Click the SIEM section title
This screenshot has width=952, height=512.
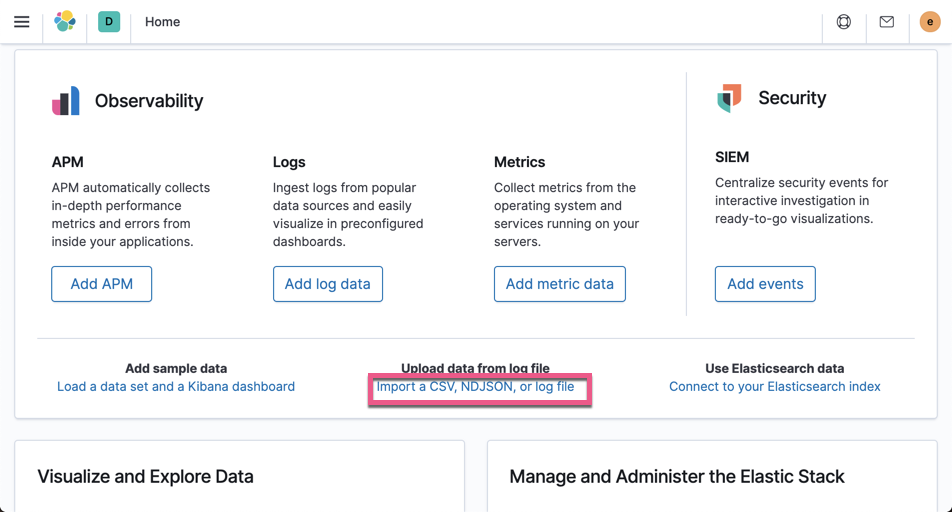click(732, 157)
